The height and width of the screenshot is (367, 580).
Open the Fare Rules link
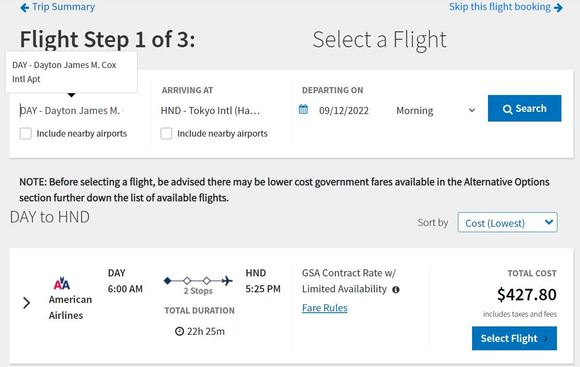point(324,308)
